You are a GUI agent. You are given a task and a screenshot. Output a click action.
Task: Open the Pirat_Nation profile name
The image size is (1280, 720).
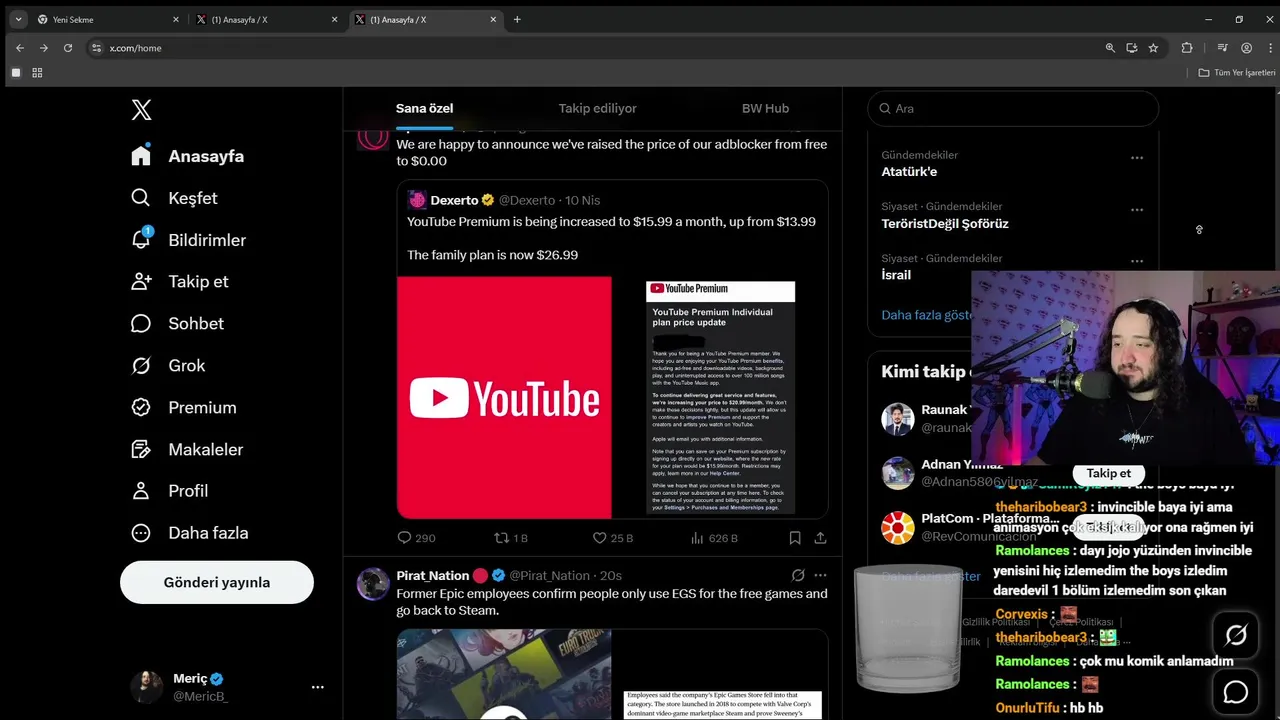(433, 575)
